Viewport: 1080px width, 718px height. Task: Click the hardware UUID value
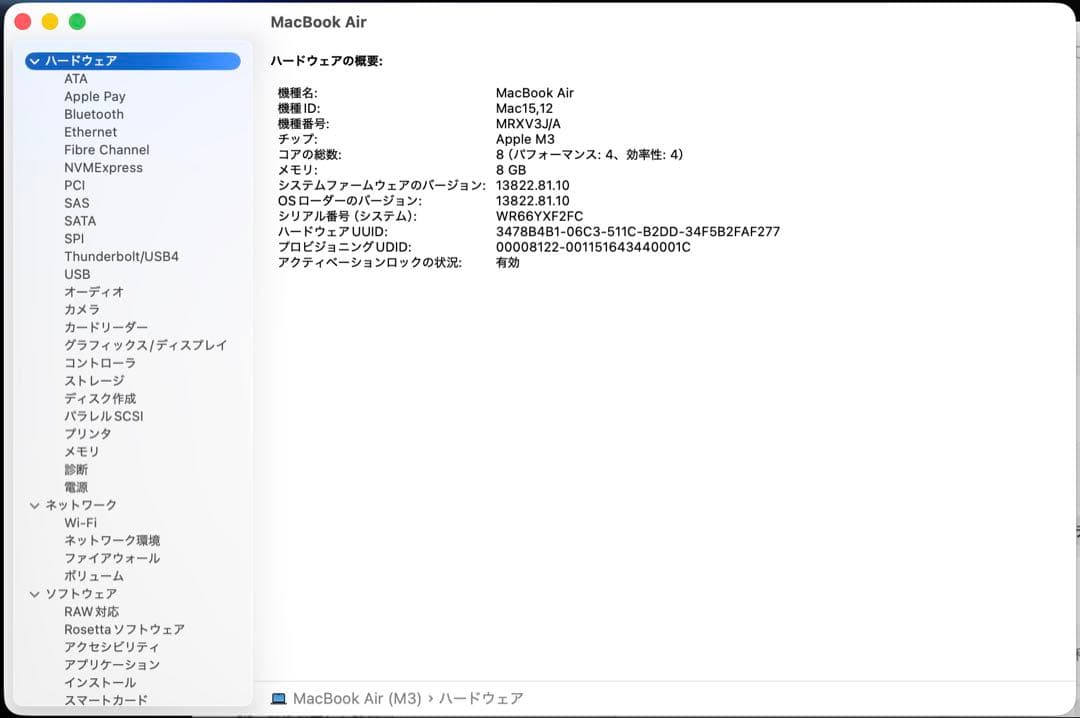(638, 232)
